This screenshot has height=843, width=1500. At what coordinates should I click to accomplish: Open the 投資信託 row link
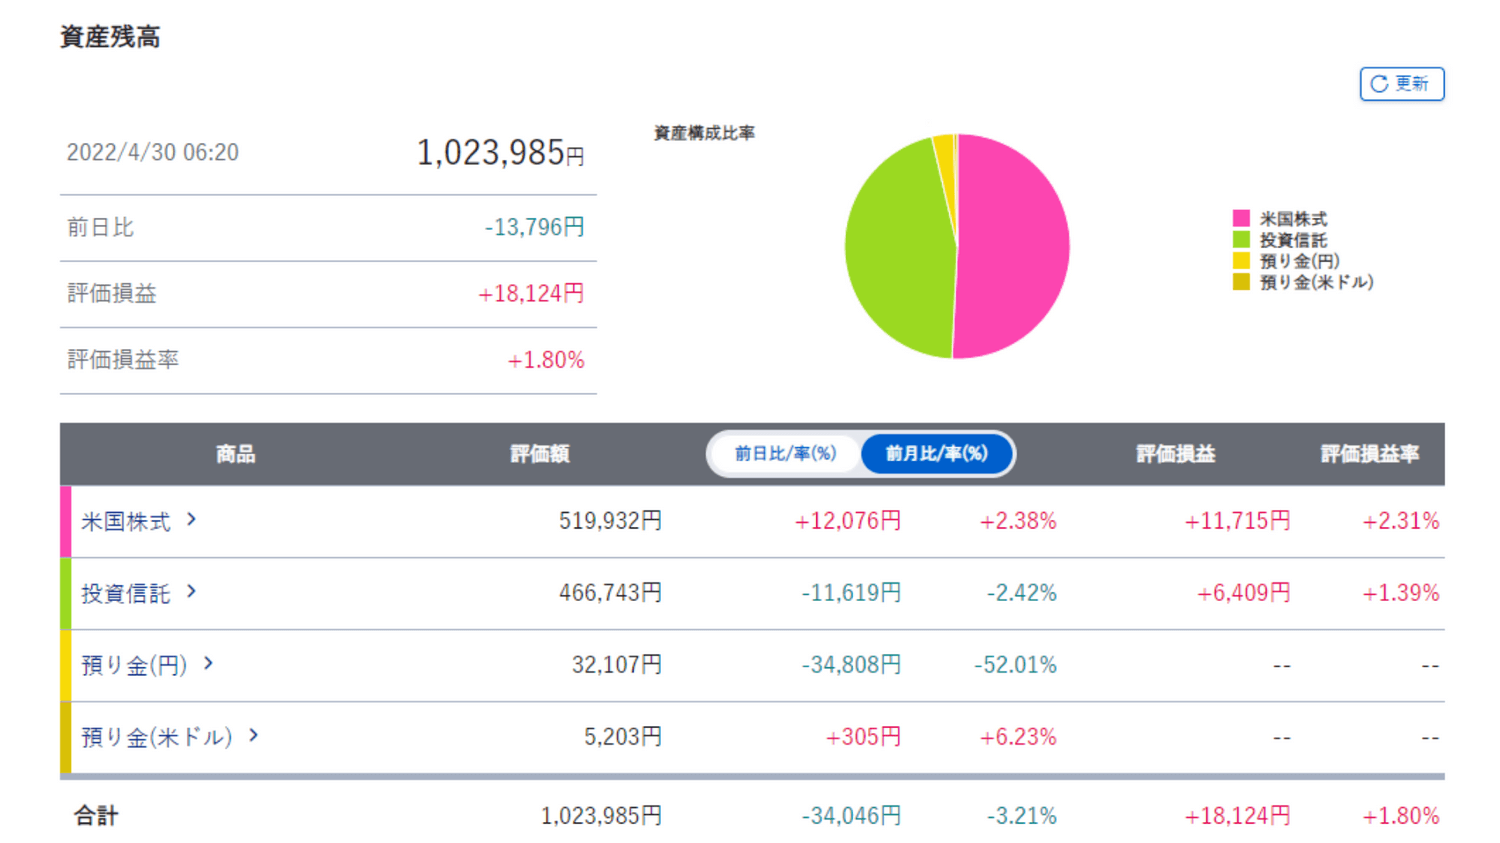125,593
